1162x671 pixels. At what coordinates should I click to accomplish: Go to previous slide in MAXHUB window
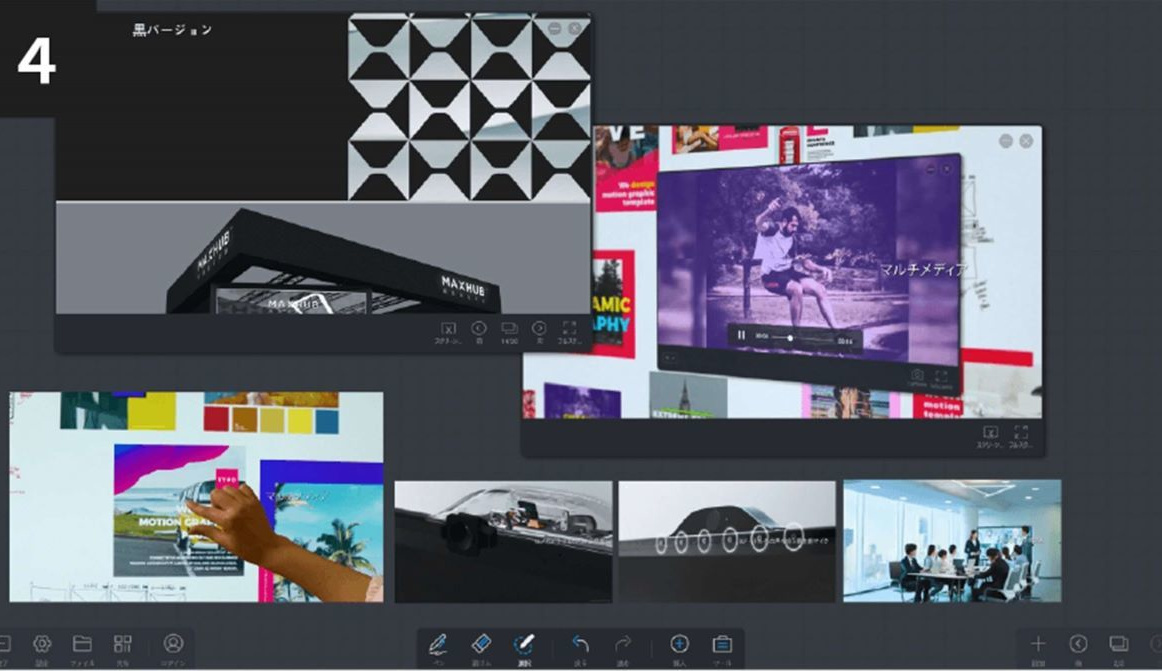(x=479, y=328)
